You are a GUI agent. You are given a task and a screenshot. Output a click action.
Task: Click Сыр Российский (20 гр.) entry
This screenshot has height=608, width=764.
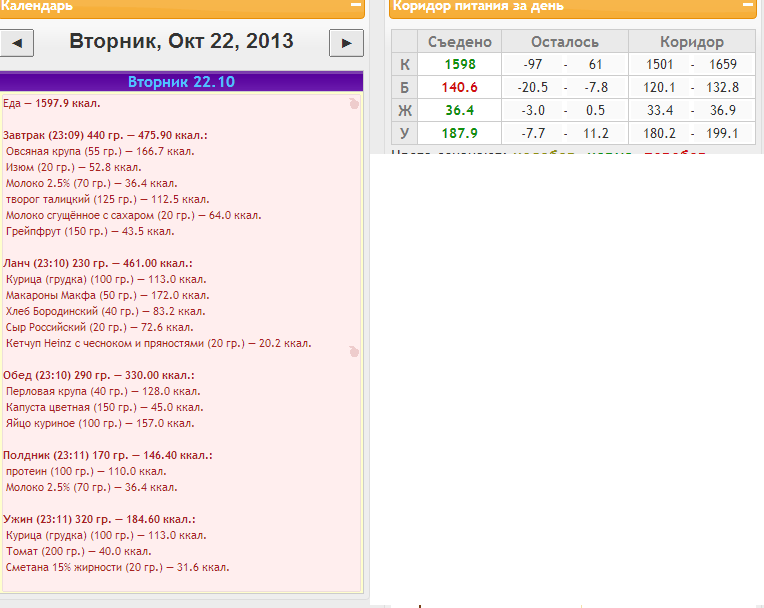click(x=99, y=327)
